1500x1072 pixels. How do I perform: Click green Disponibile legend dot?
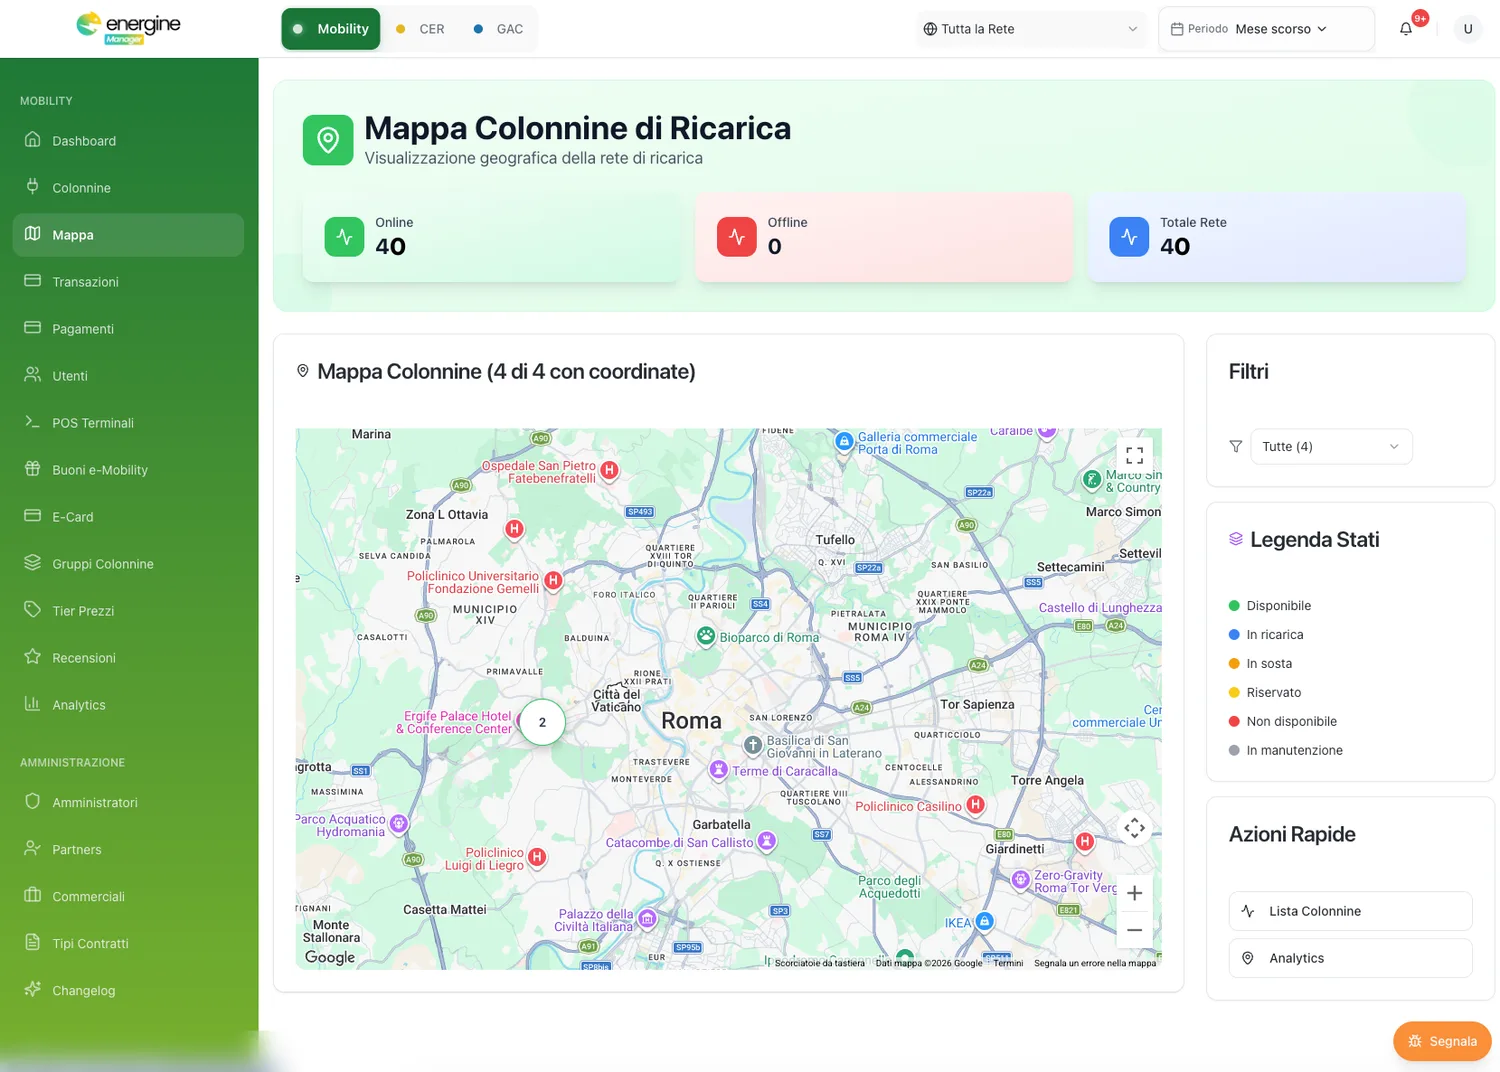[1234, 606]
